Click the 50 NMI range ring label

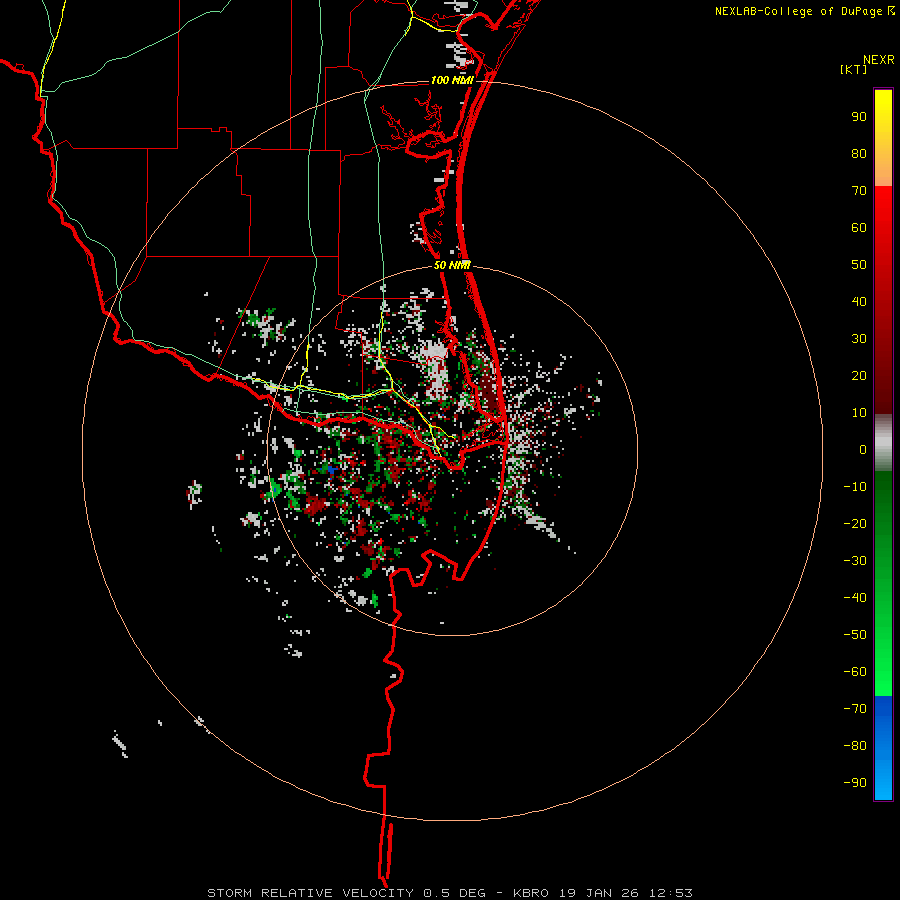(x=452, y=265)
